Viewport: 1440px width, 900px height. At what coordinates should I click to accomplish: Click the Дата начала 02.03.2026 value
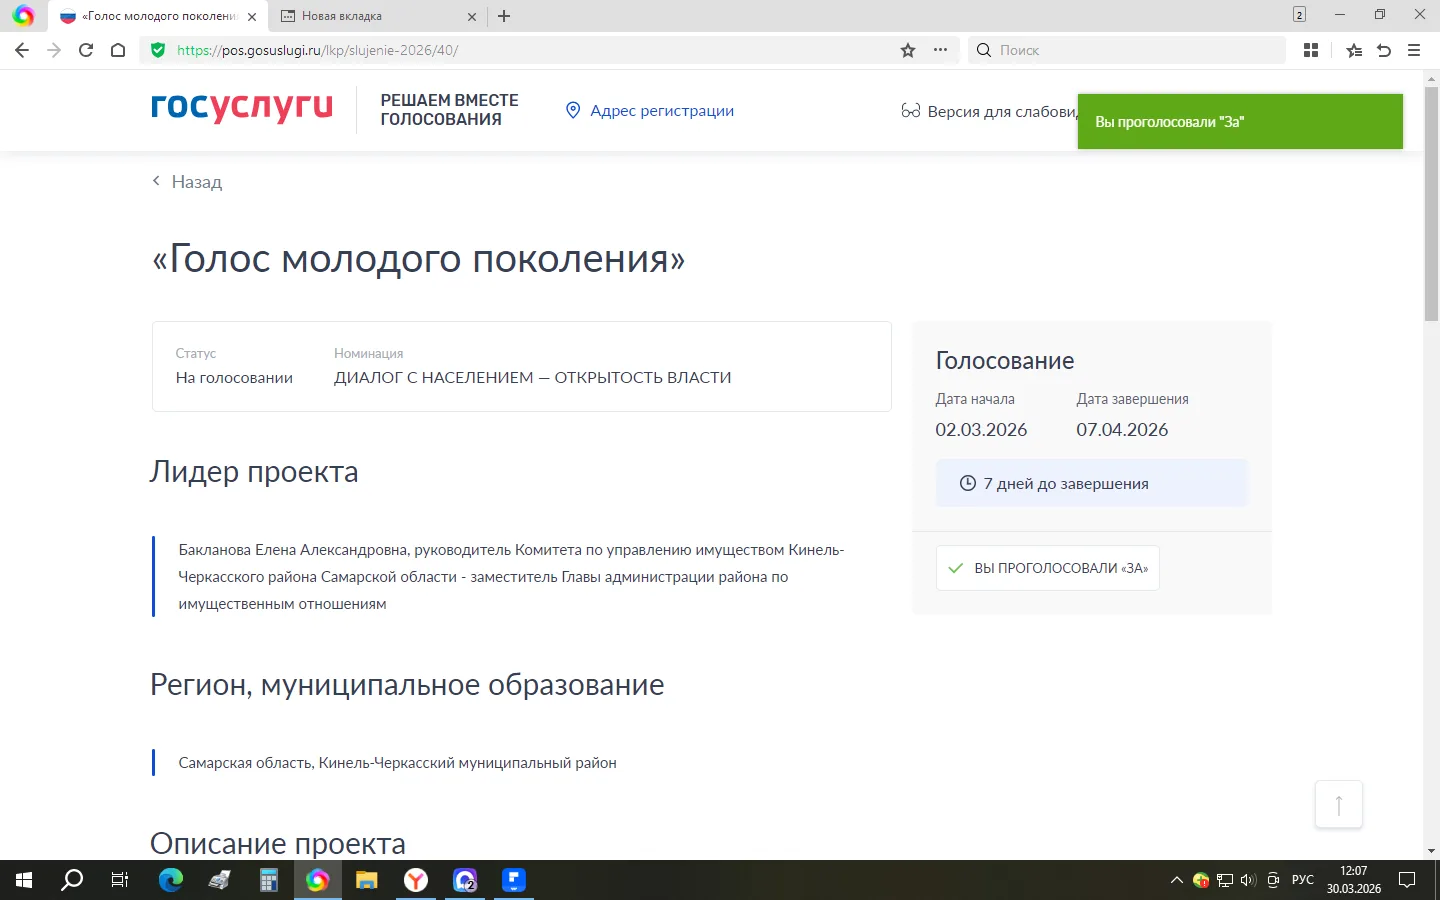tap(981, 430)
